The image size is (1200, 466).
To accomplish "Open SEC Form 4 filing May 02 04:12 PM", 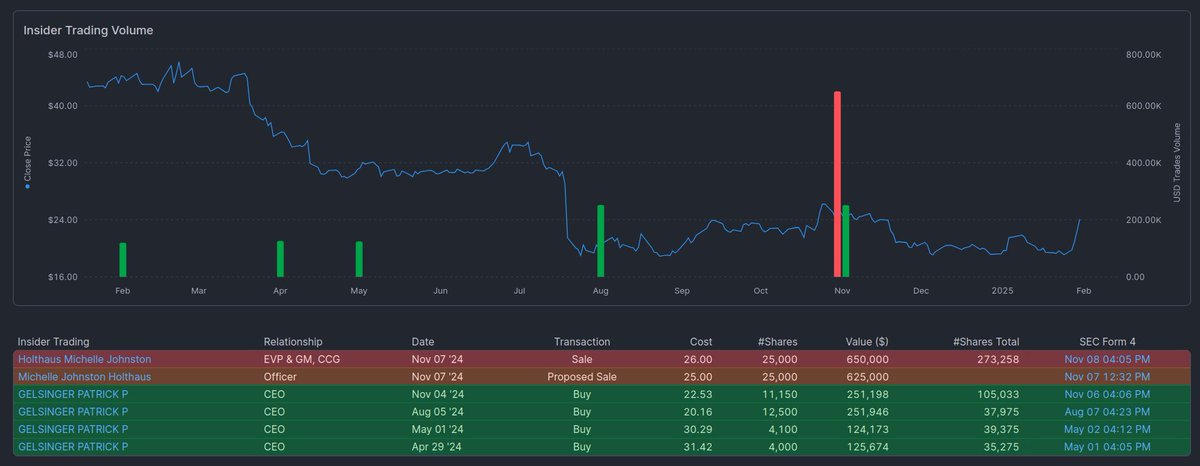I will pyautogui.click(x=1107, y=430).
